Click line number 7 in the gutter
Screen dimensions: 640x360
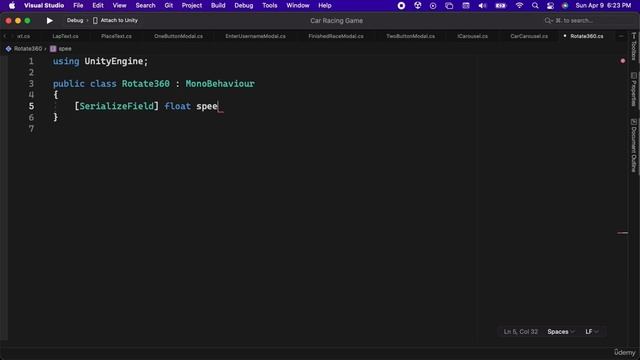click(31, 129)
